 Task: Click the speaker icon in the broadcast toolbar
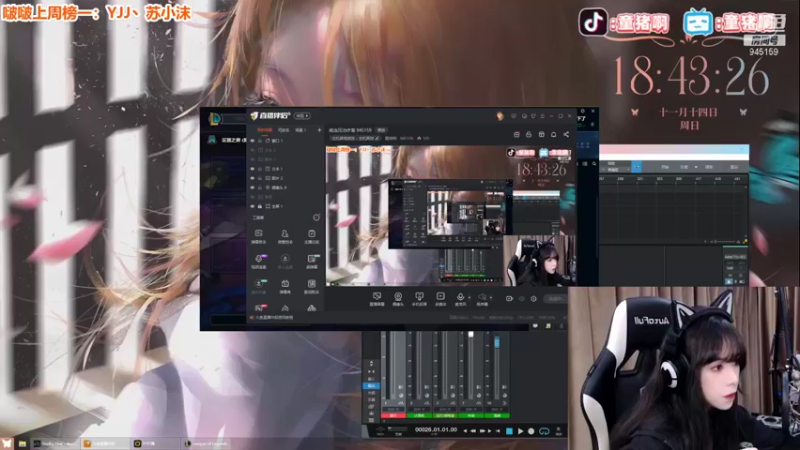coord(482,297)
